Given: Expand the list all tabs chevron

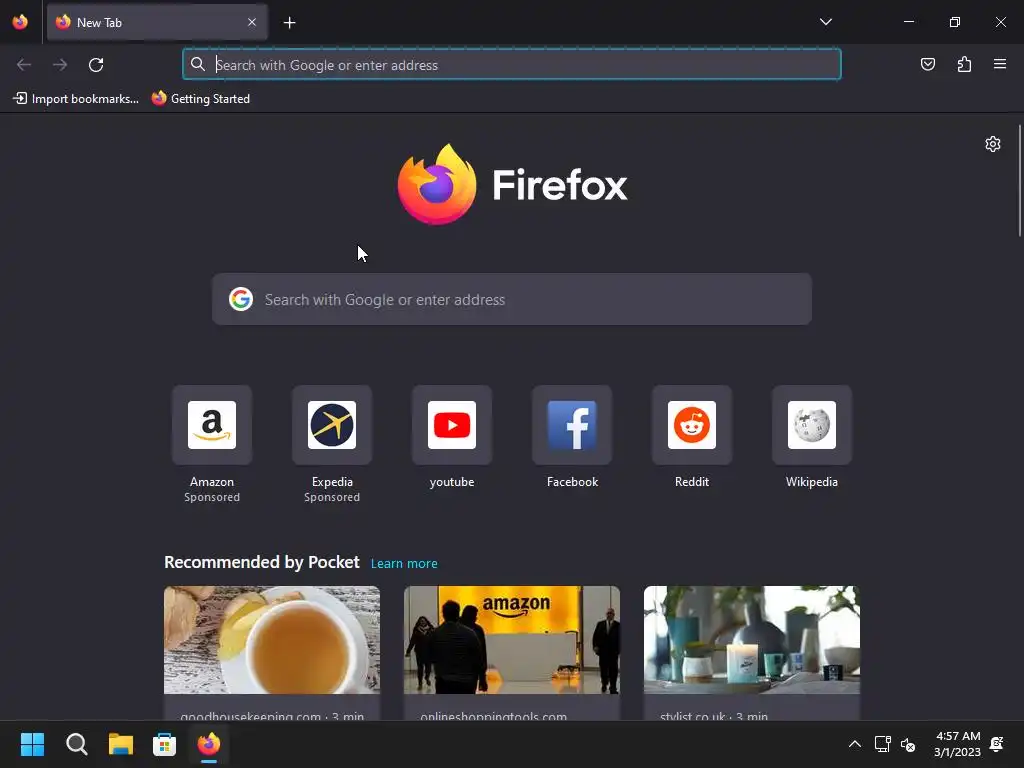Looking at the screenshot, I should (x=825, y=22).
